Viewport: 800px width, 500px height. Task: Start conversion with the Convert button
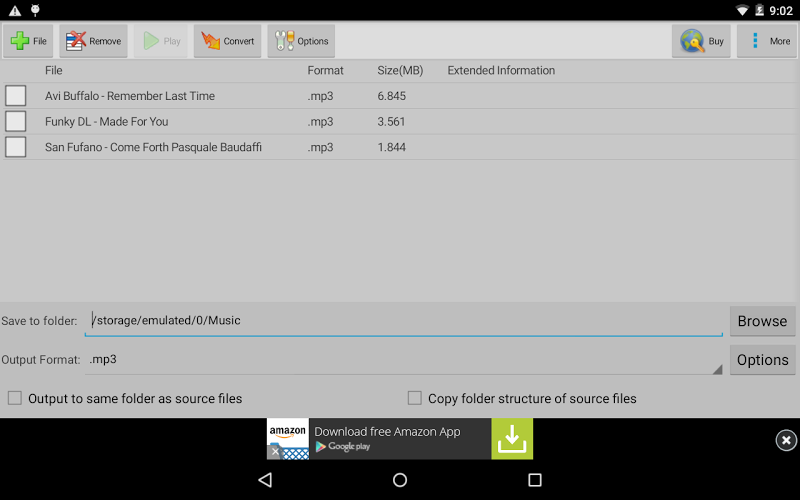click(228, 41)
